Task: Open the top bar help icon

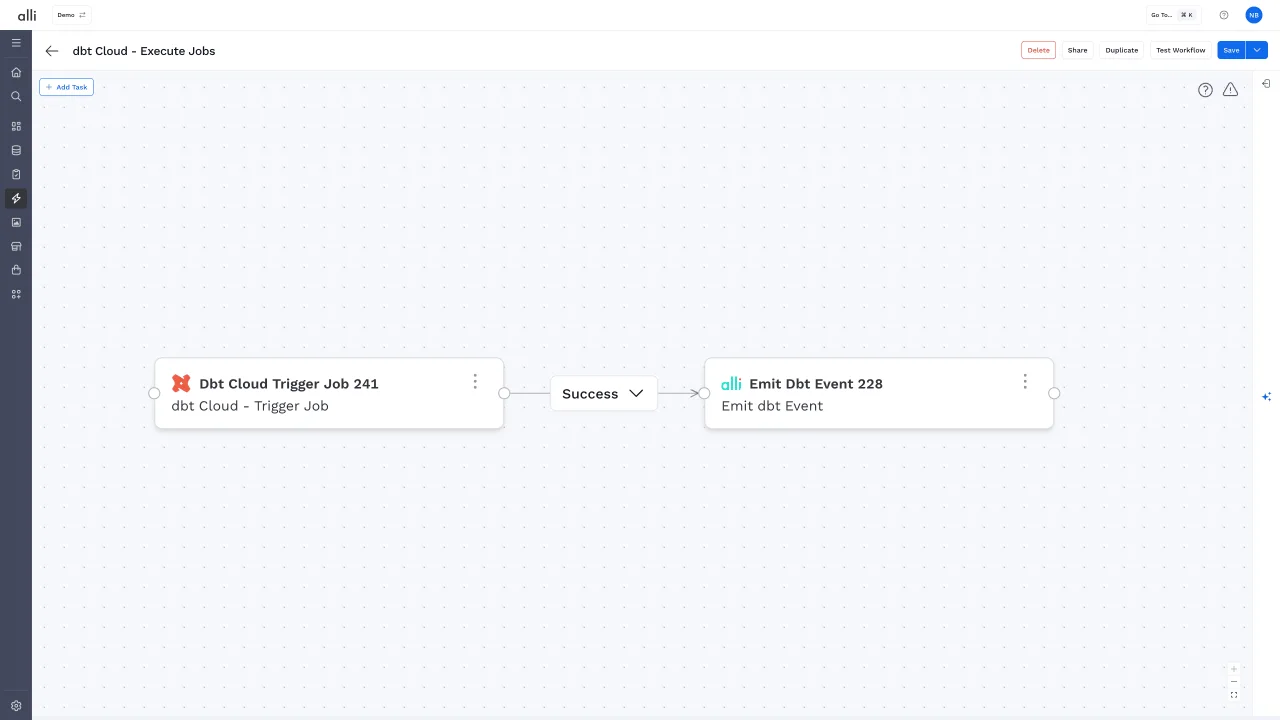Action: click(1224, 15)
